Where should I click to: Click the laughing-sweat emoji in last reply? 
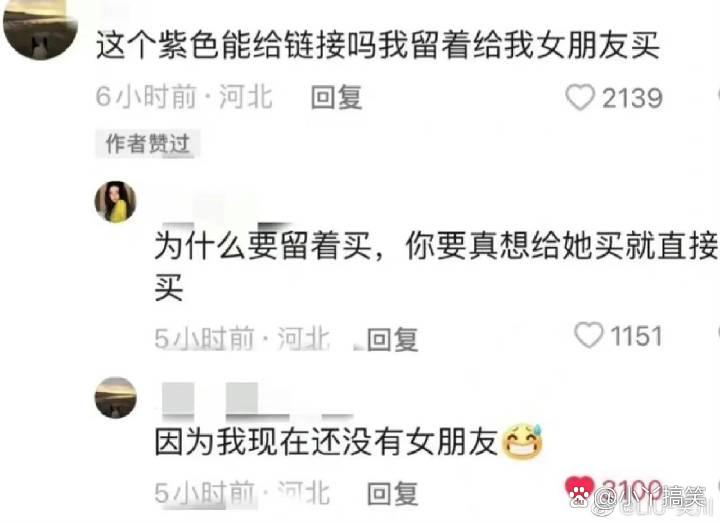[523, 442]
